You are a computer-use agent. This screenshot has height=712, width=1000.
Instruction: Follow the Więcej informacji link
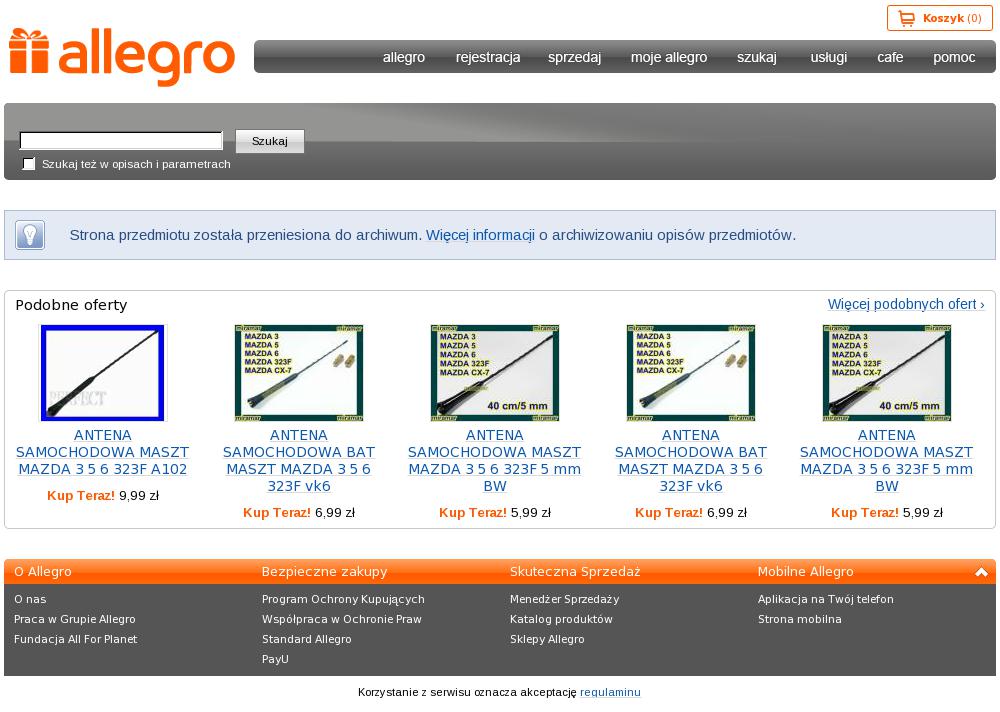pyautogui.click(x=480, y=235)
